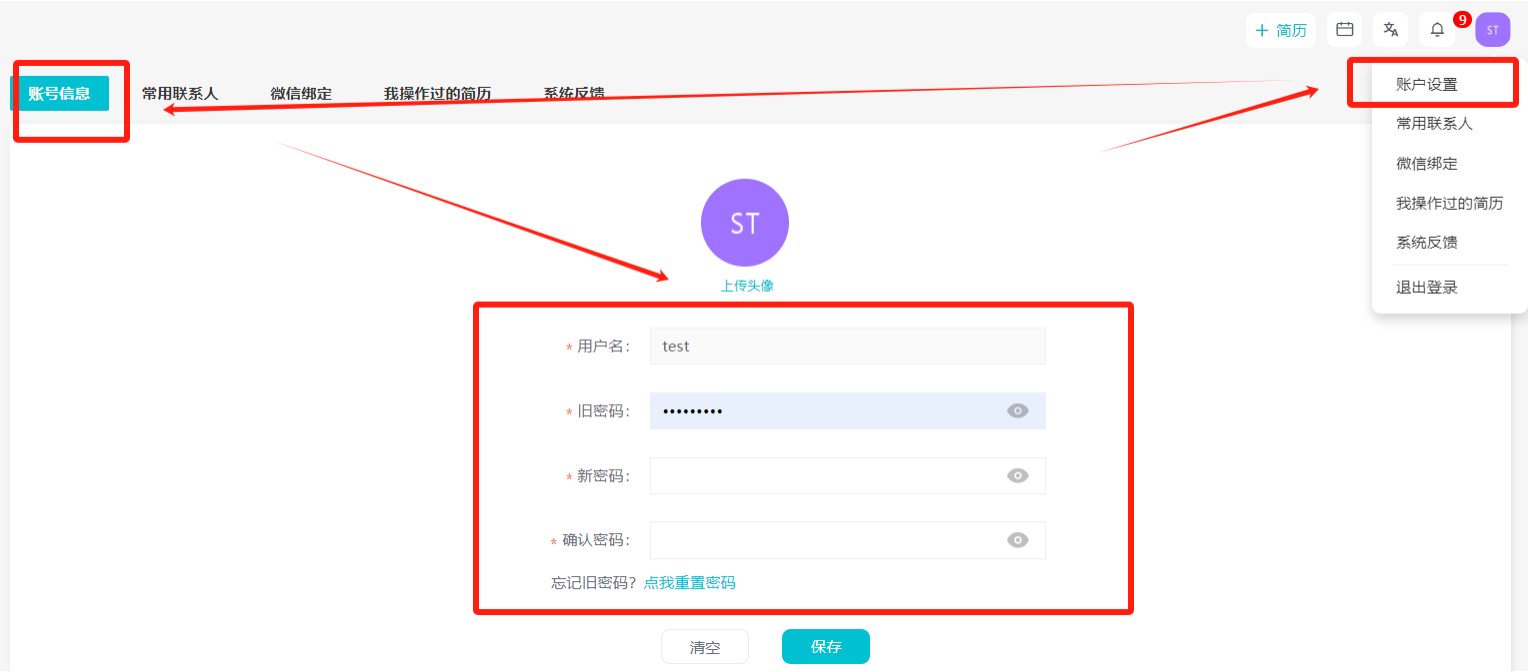The width and height of the screenshot is (1528, 672).
Task: Go to the 系统反馈 tab
Action: click(574, 94)
